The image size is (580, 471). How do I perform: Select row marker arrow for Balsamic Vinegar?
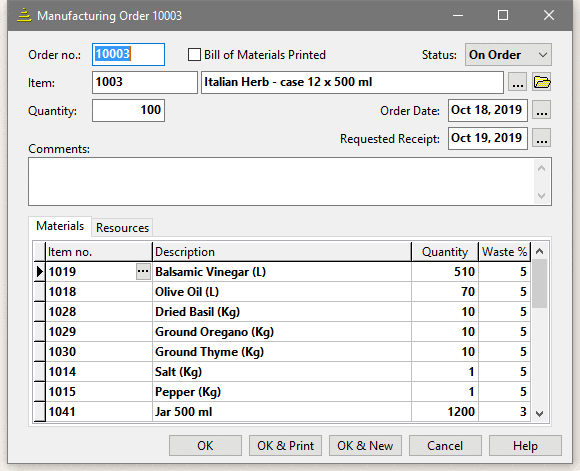[x=39, y=272]
